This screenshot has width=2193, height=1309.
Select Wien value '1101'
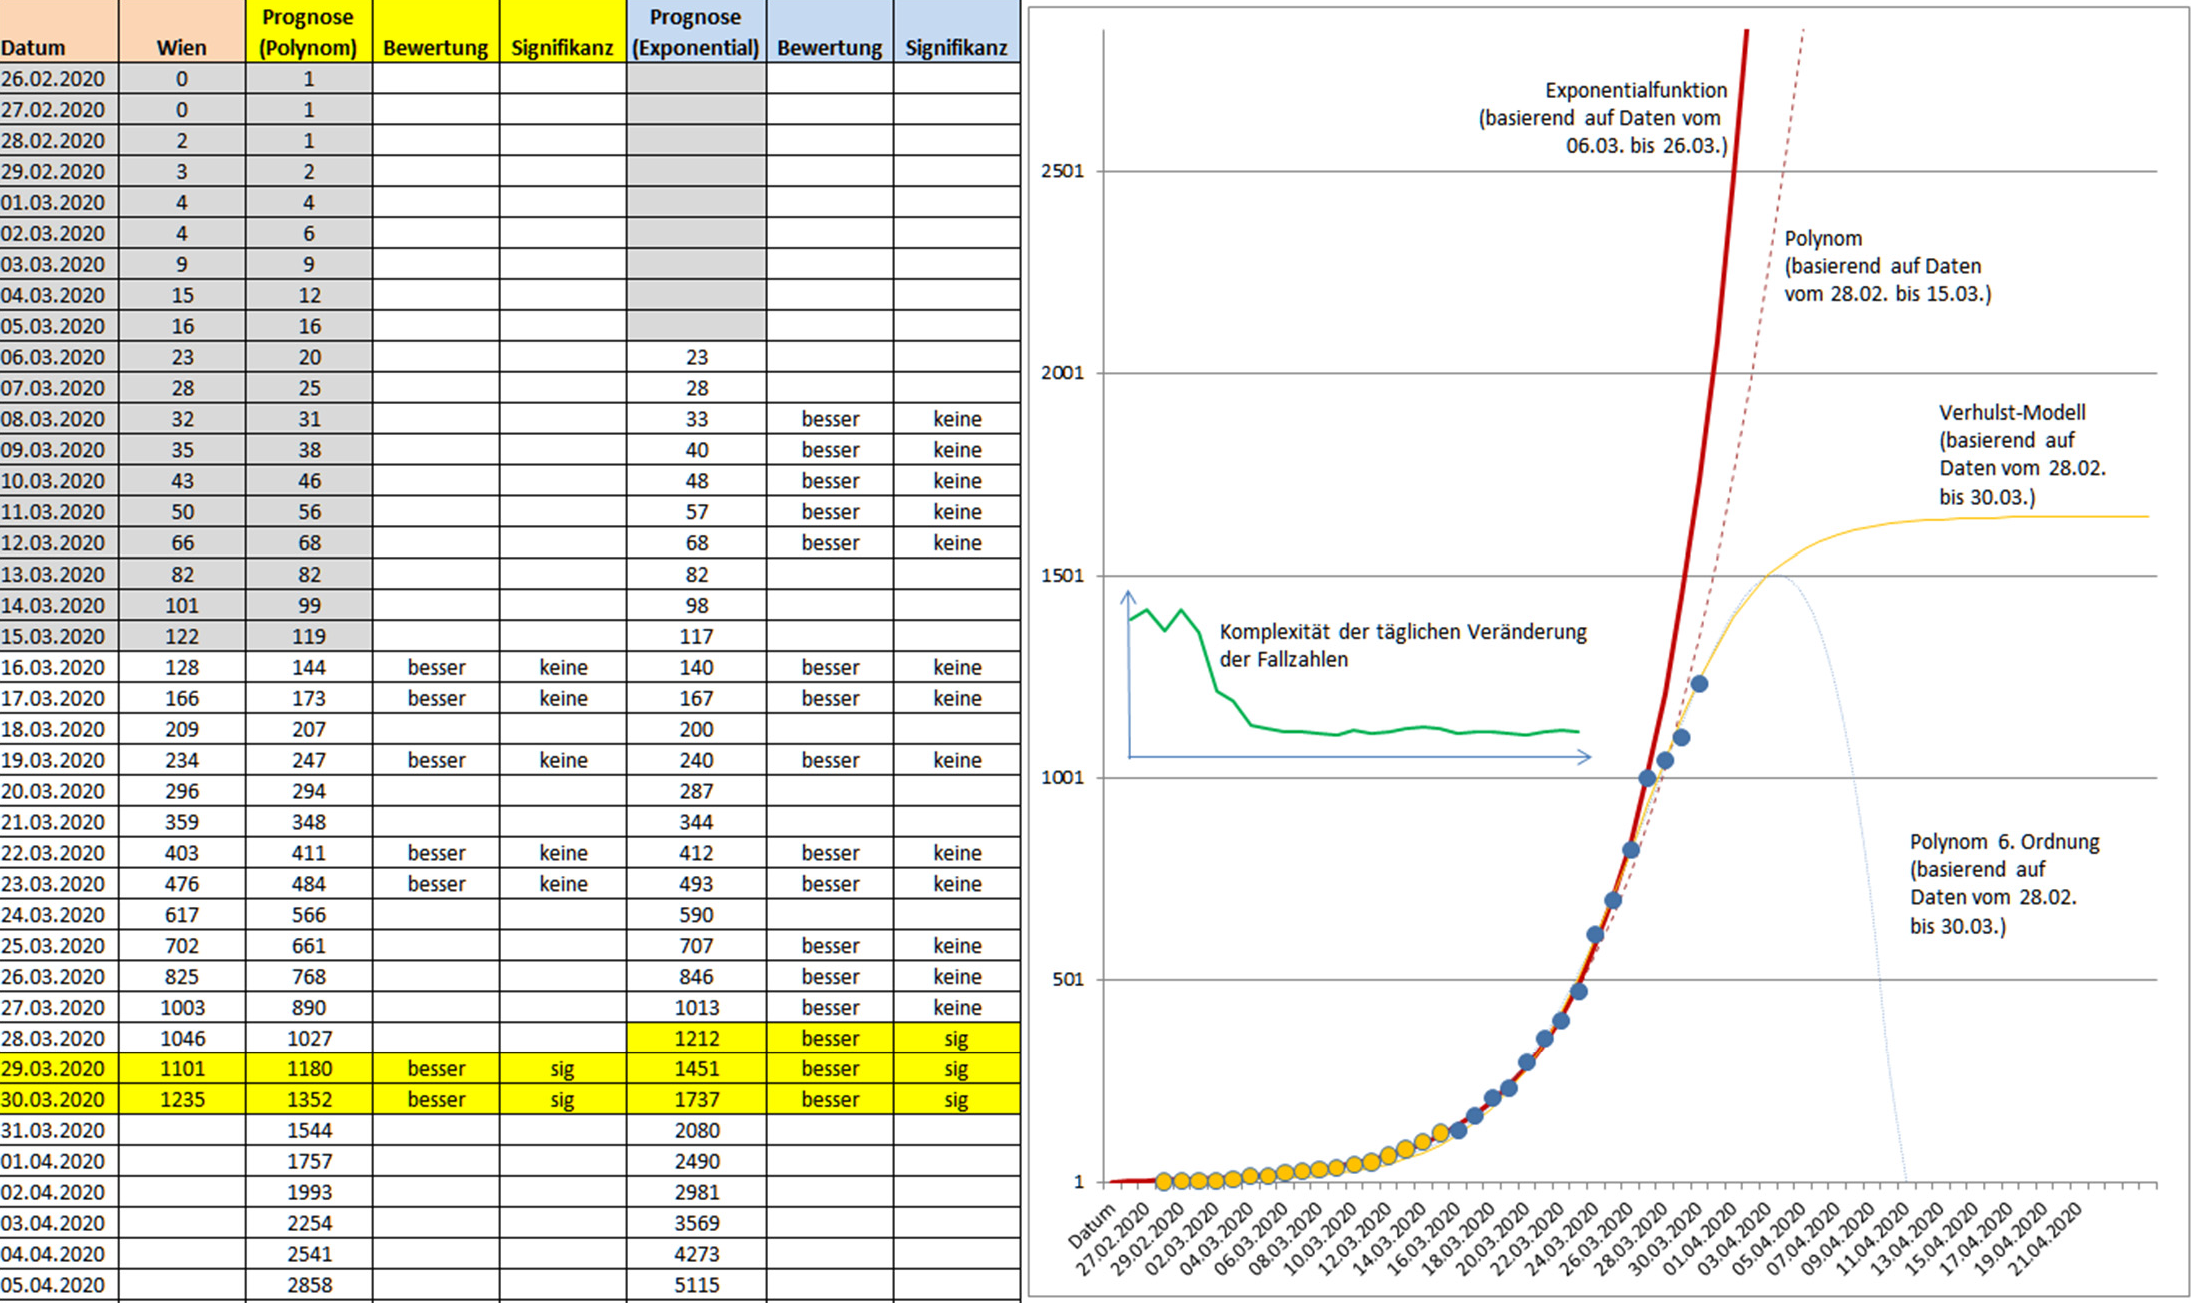[x=182, y=1068]
